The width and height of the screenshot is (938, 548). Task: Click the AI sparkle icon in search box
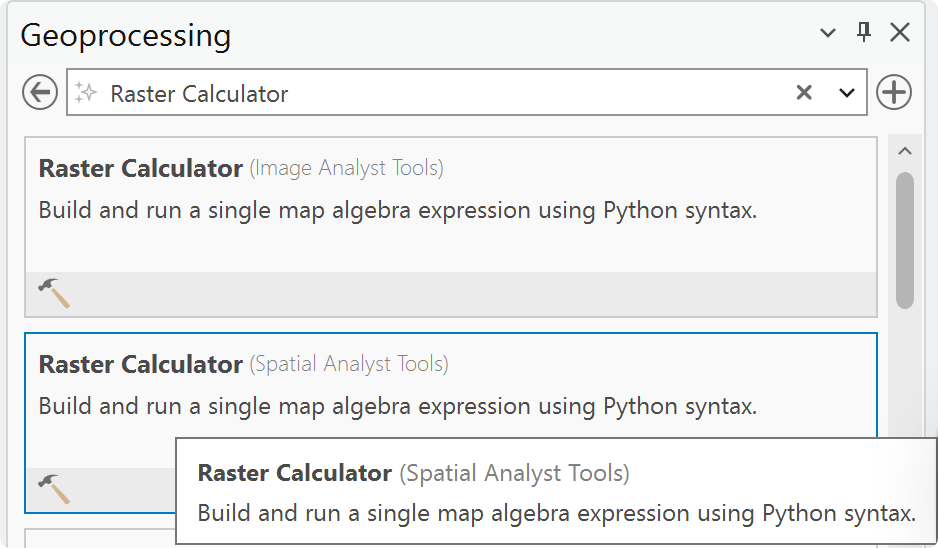[86, 93]
